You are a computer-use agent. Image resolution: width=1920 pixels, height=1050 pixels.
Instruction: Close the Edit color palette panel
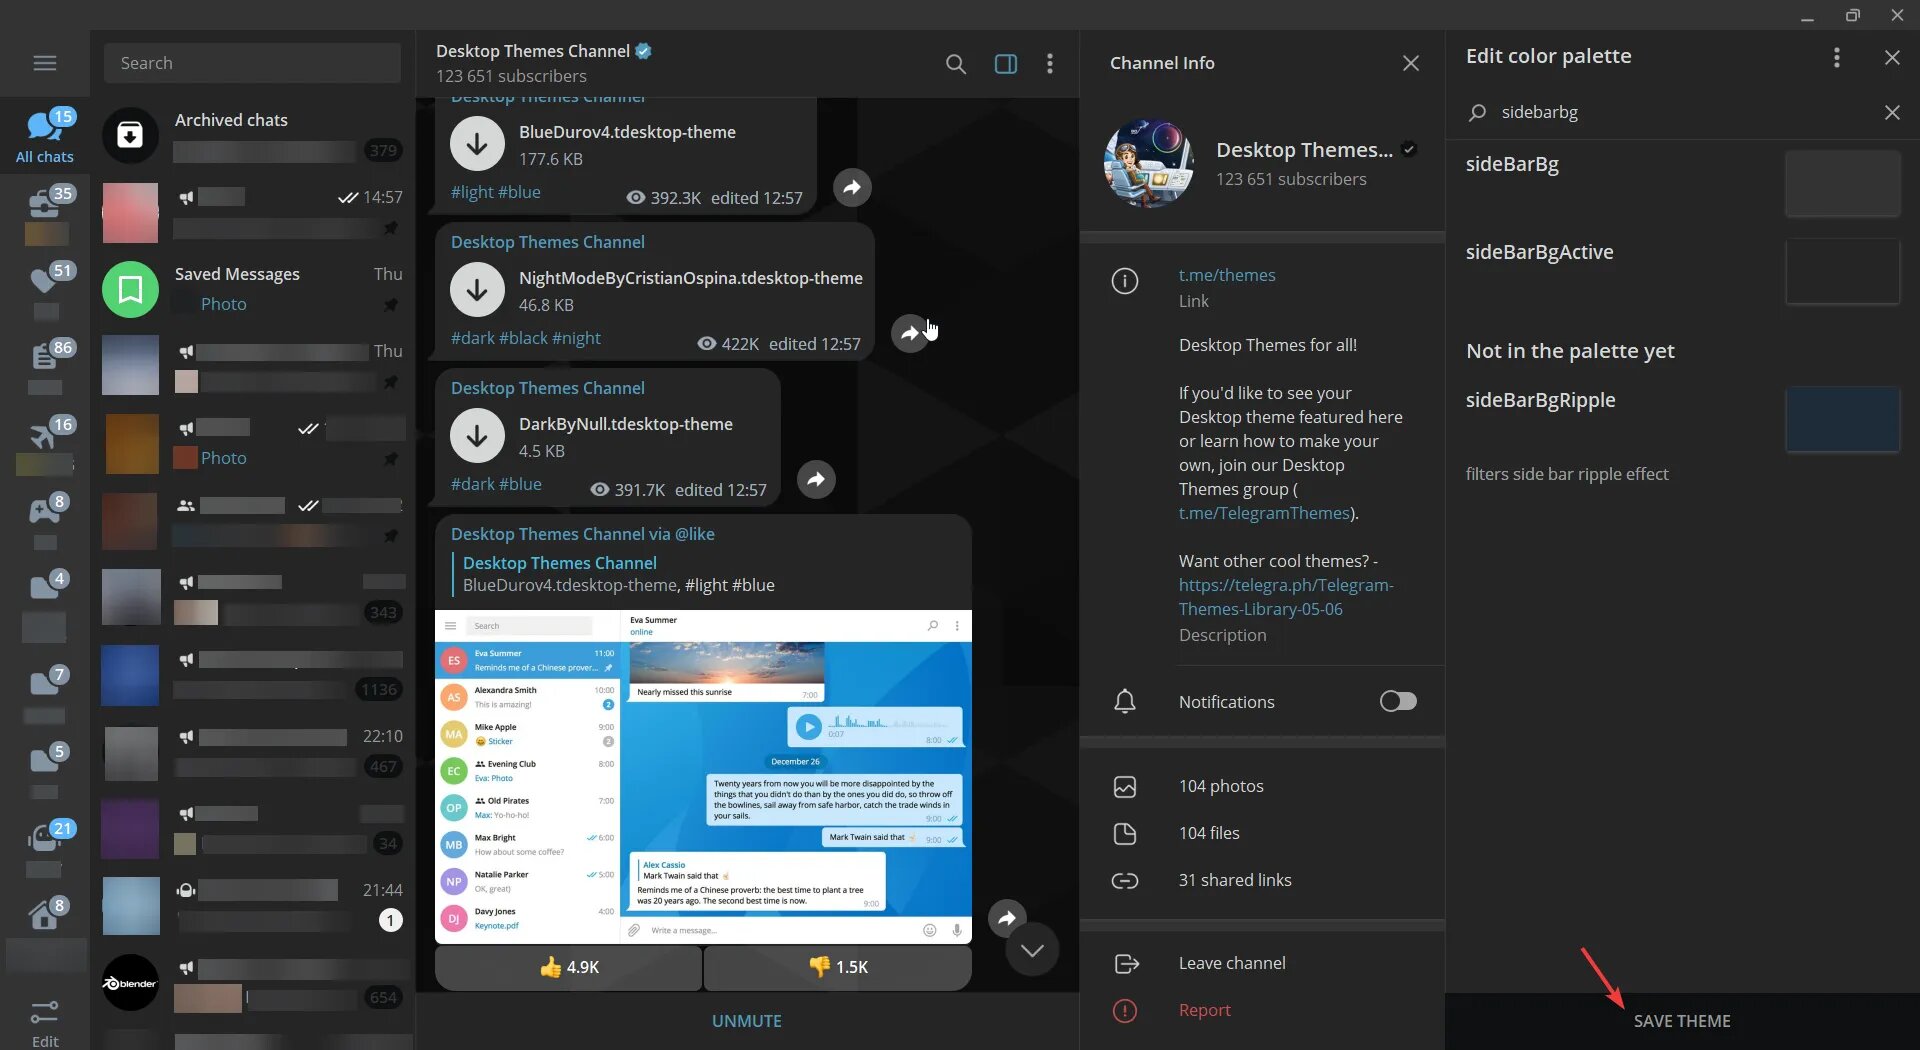1892,57
